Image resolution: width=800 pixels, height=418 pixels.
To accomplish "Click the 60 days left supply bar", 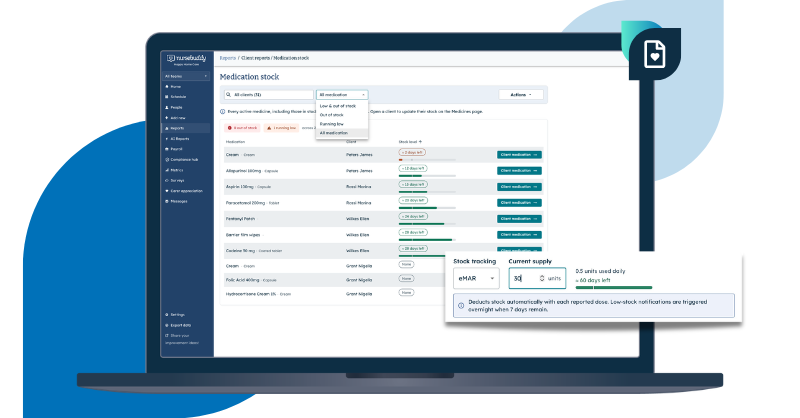I will [x=614, y=288].
